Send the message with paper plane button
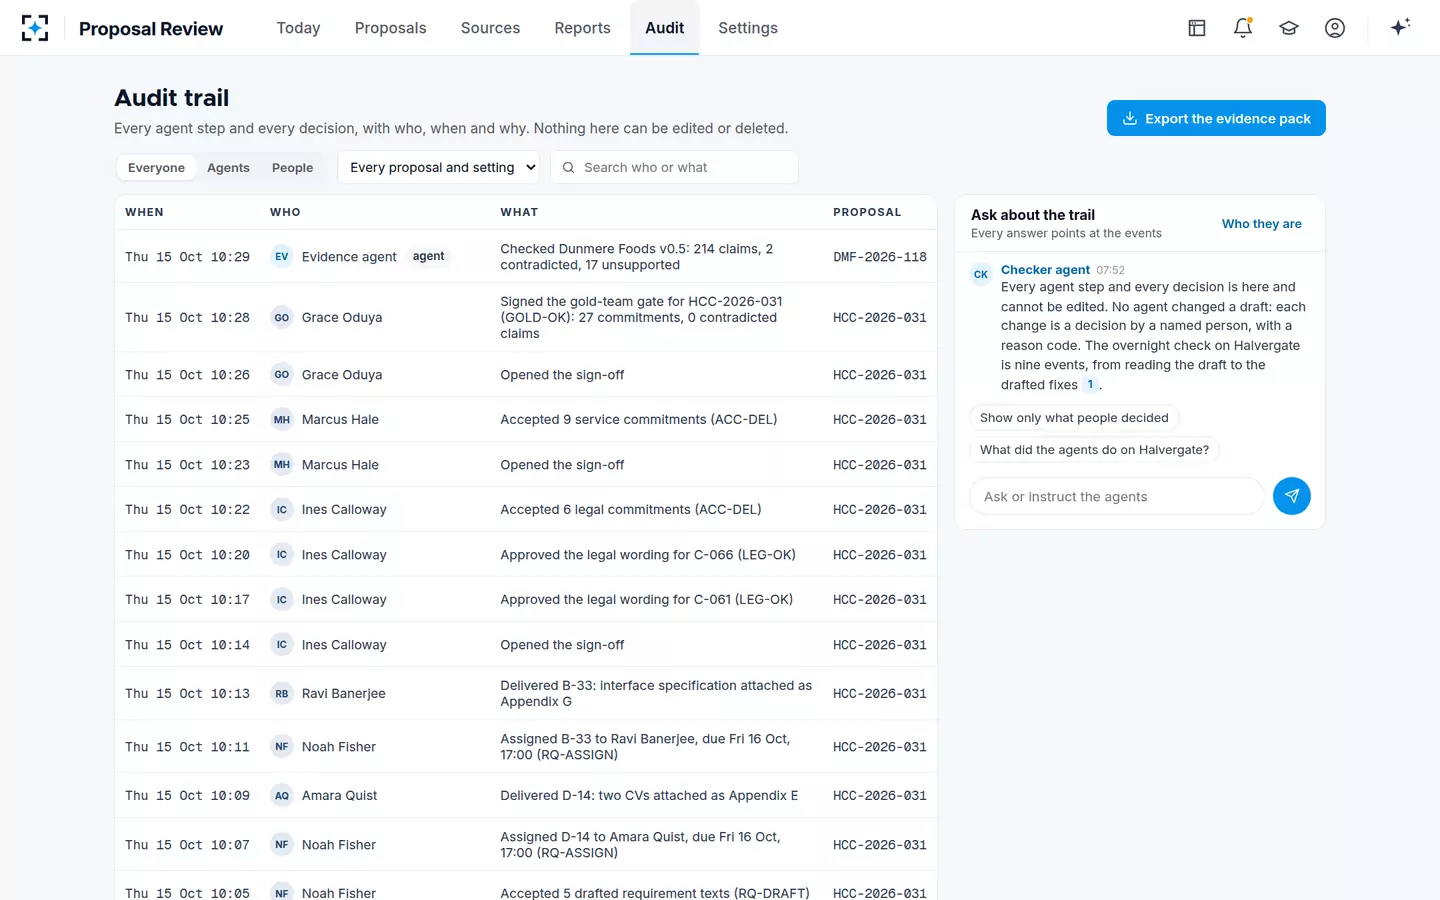Image resolution: width=1440 pixels, height=900 pixels. click(1292, 496)
